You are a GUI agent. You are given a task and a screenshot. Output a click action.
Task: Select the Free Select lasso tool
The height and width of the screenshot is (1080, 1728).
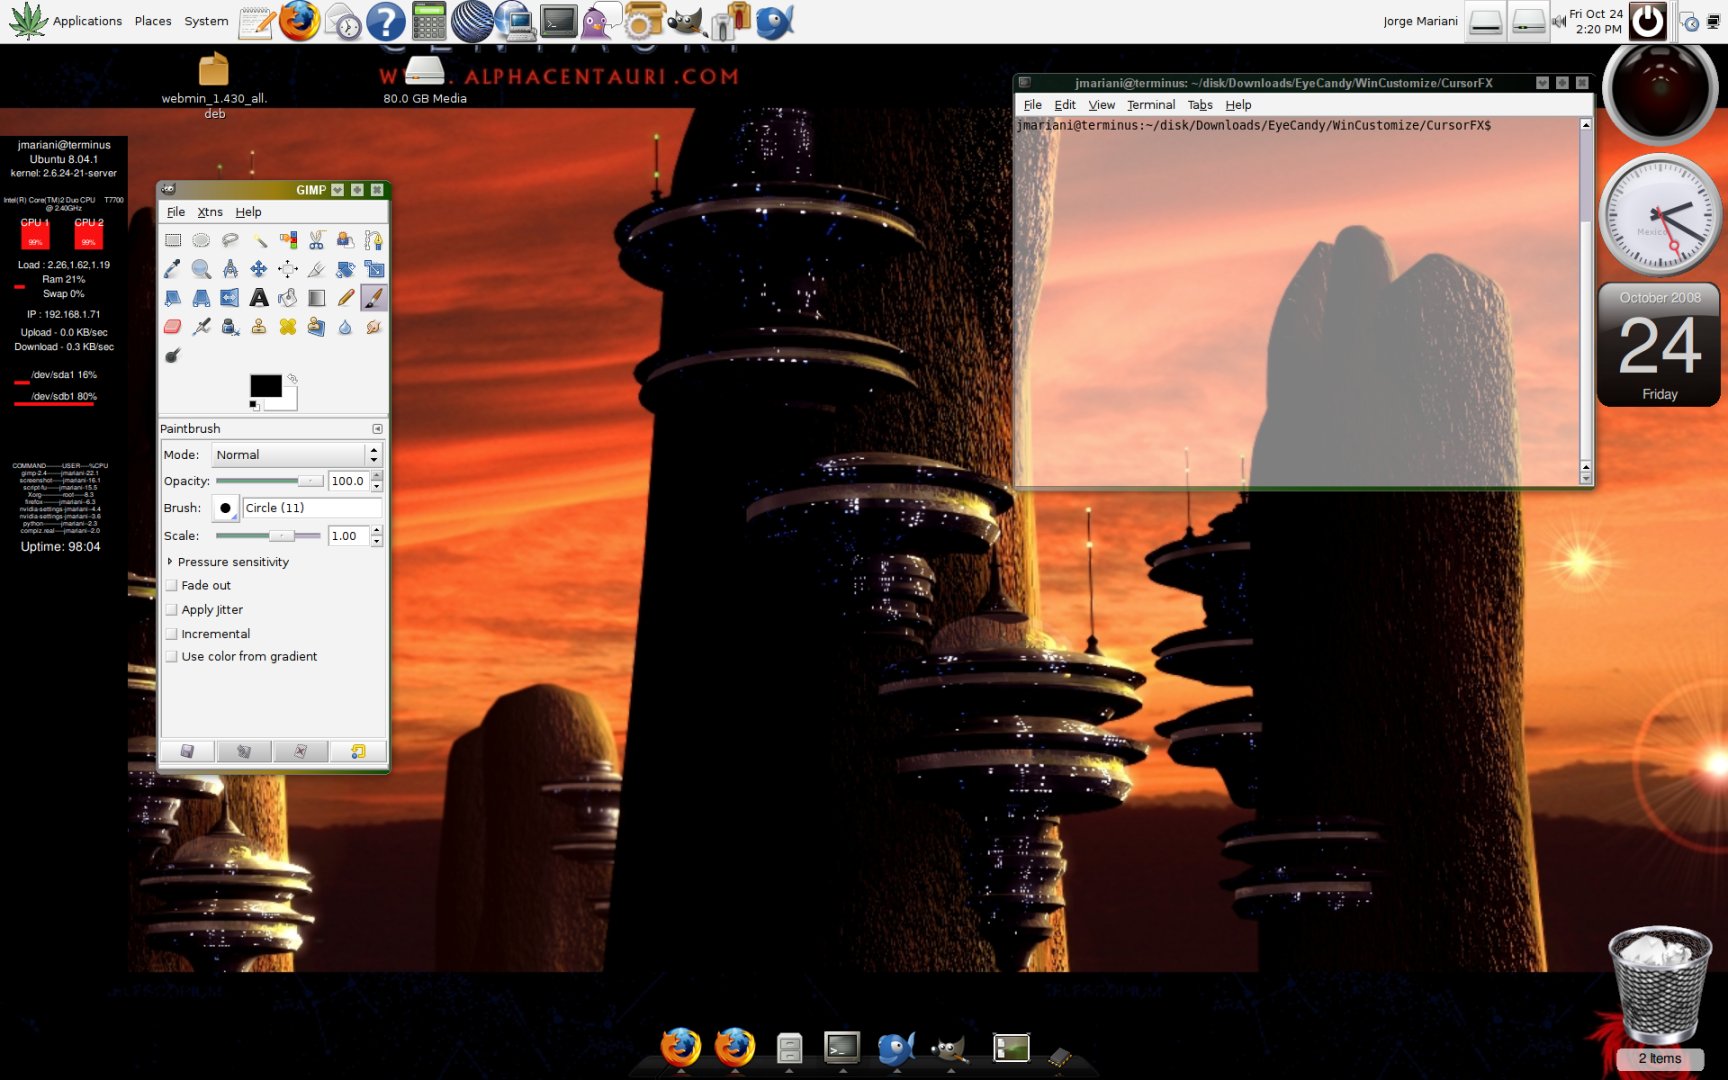tap(230, 240)
